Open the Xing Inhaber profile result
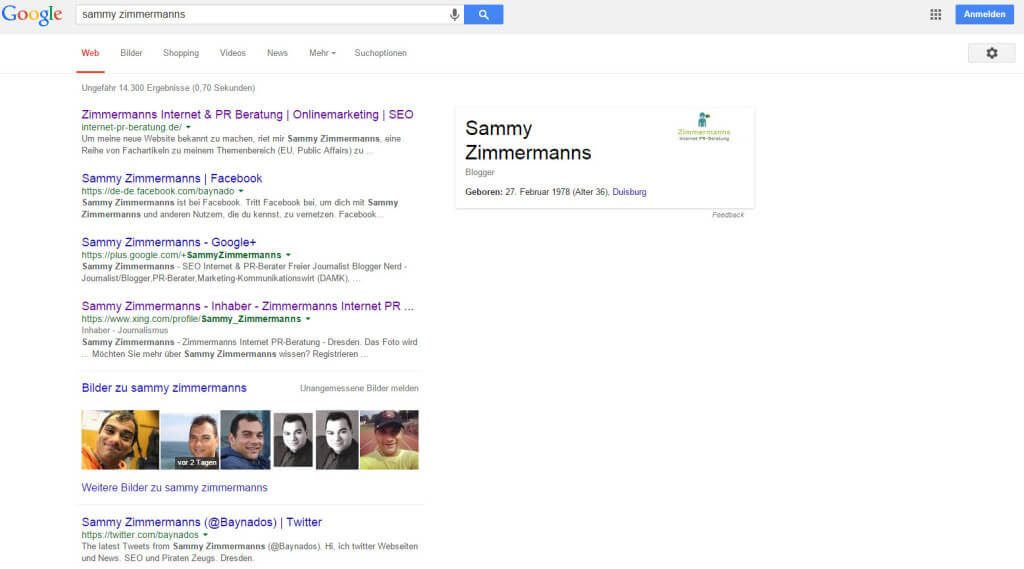 [x=248, y=306]
